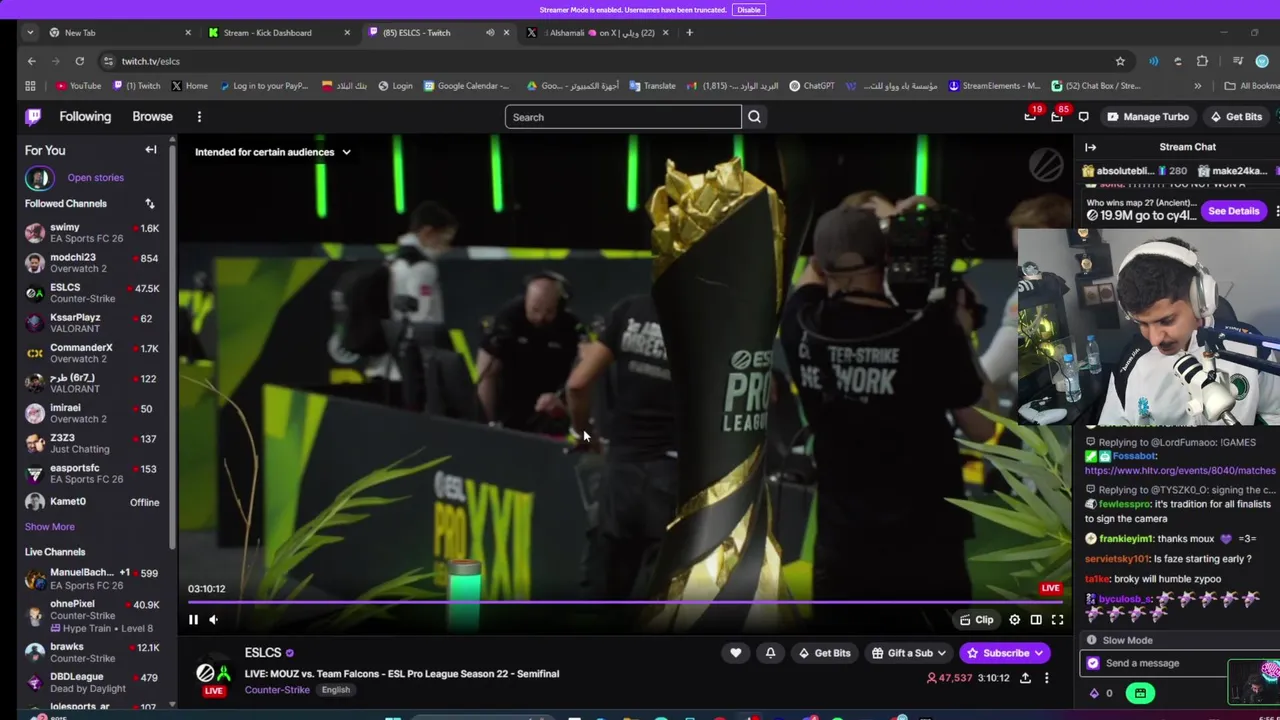Seek on the stream progress bar
Viewport: 1280px width, 720px height.
(625, 602)
